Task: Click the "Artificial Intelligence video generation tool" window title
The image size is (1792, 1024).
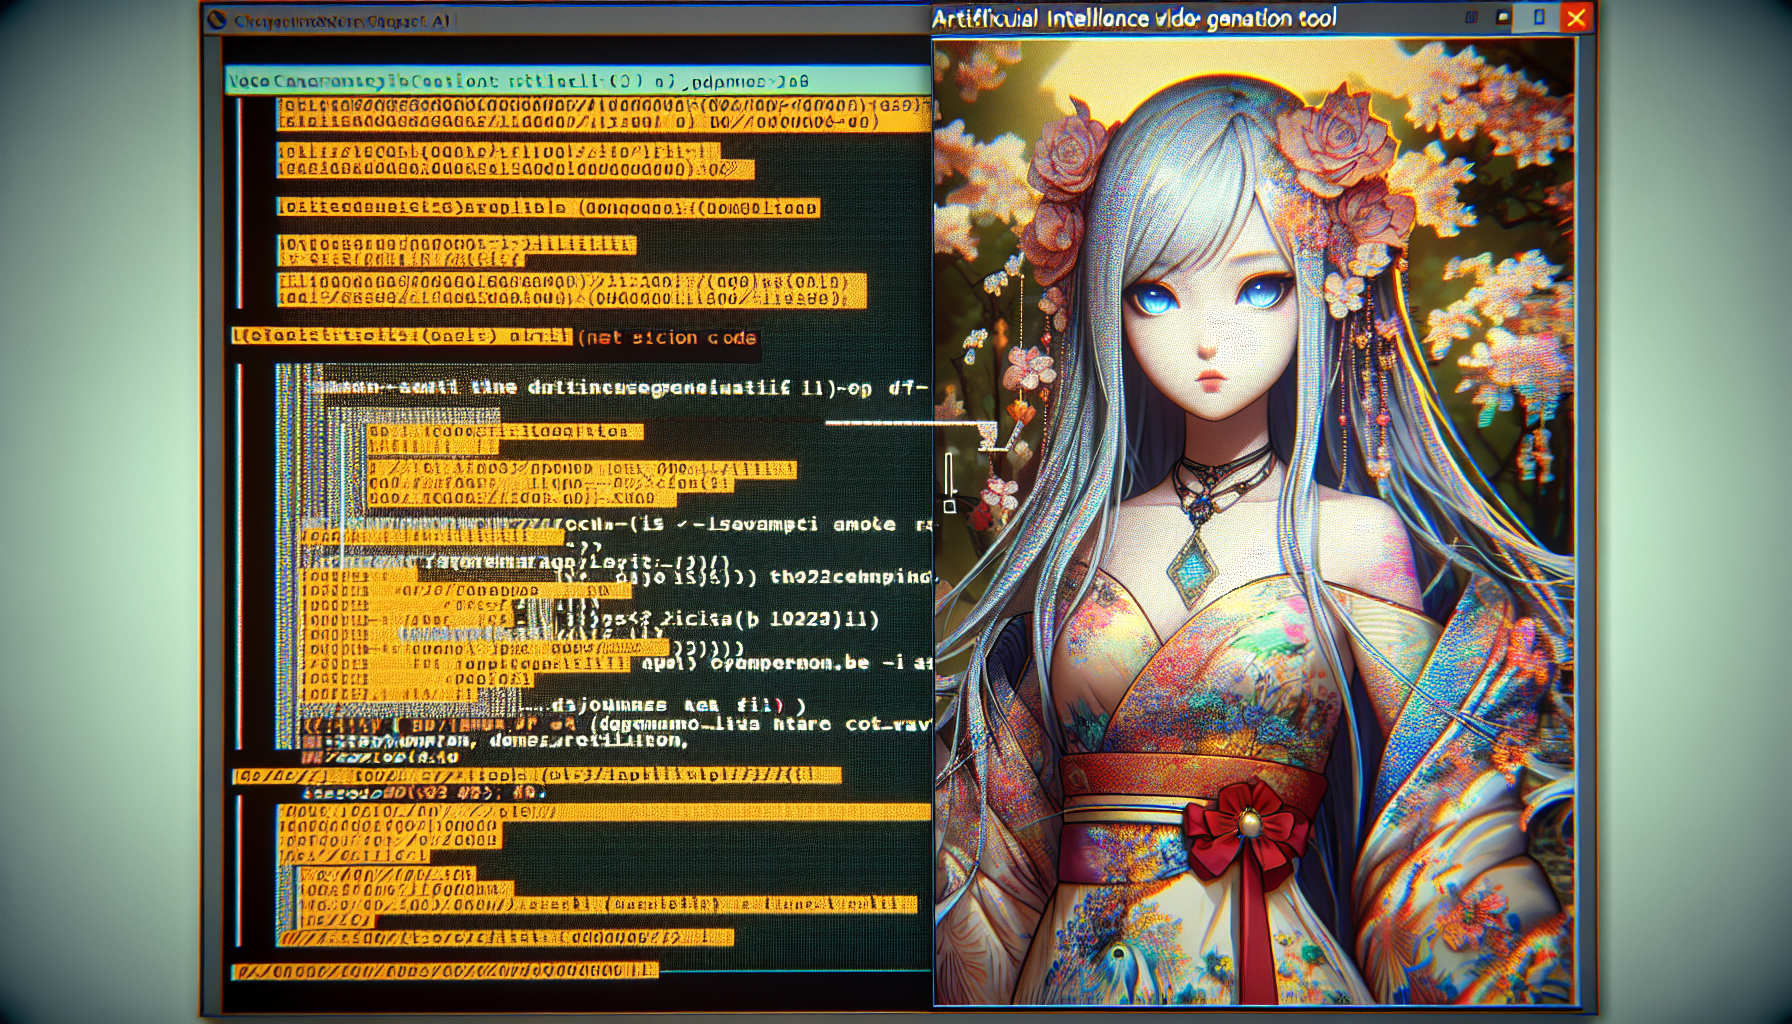Action: coord(1135,19)
